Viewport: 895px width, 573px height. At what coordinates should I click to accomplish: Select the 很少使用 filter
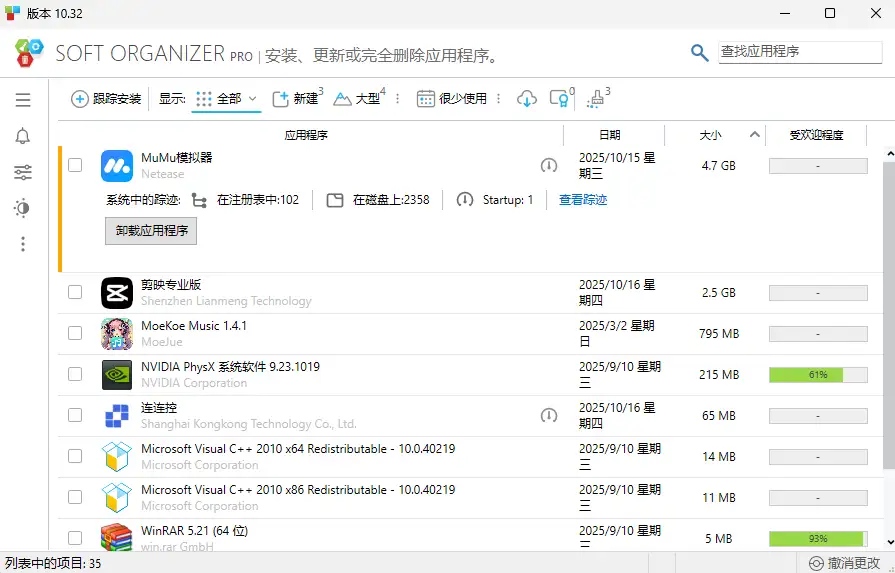[x=451, y=99]
